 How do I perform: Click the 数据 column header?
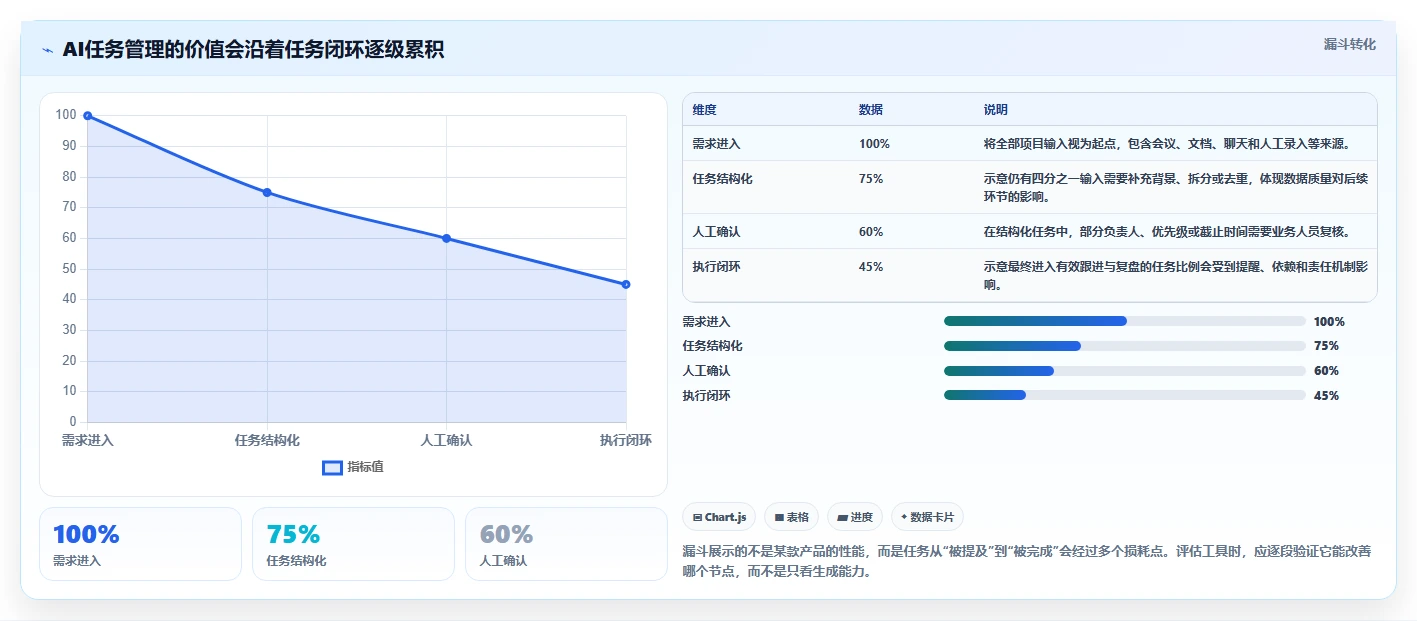click(x=871, y=110)
